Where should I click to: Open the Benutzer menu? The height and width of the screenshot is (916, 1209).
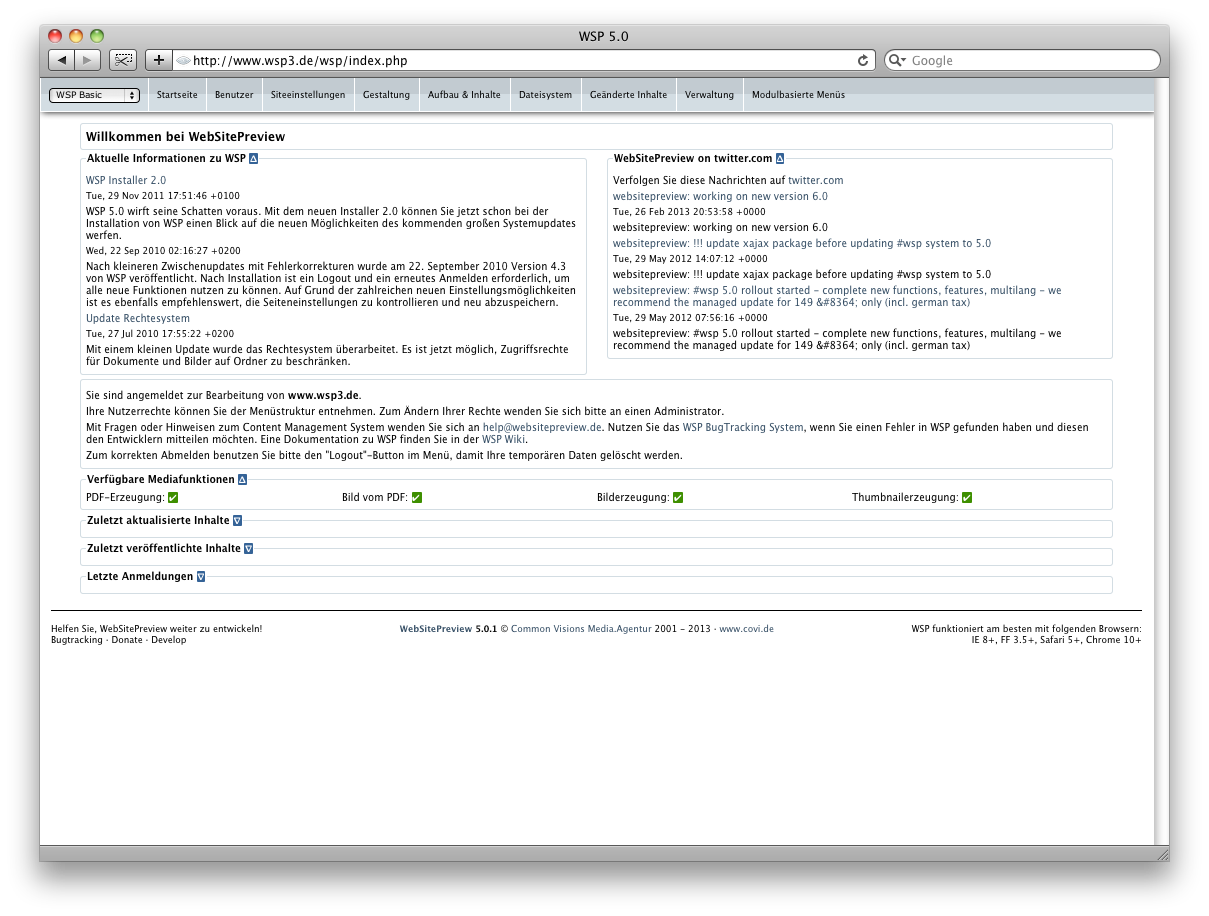click(234, 95)
